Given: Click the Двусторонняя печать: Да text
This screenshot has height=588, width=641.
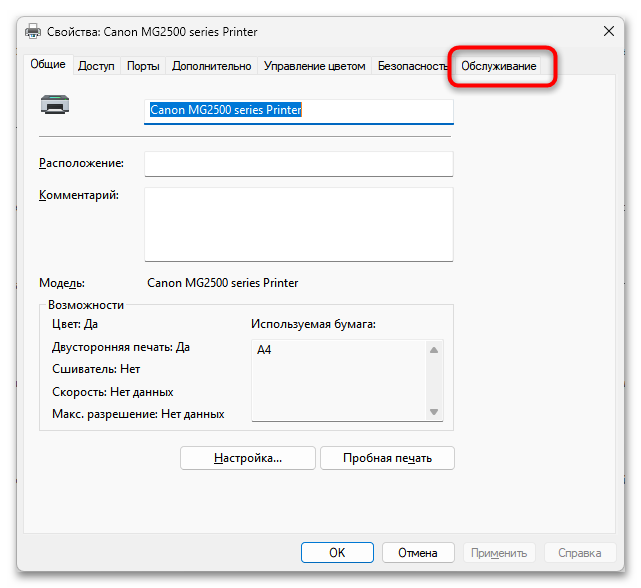Looking at the screenshot, I should 121,347.
